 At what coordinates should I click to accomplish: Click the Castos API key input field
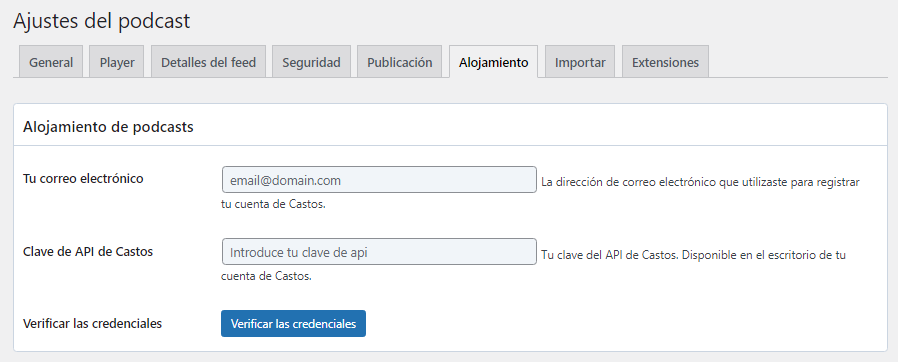point(379,251)
